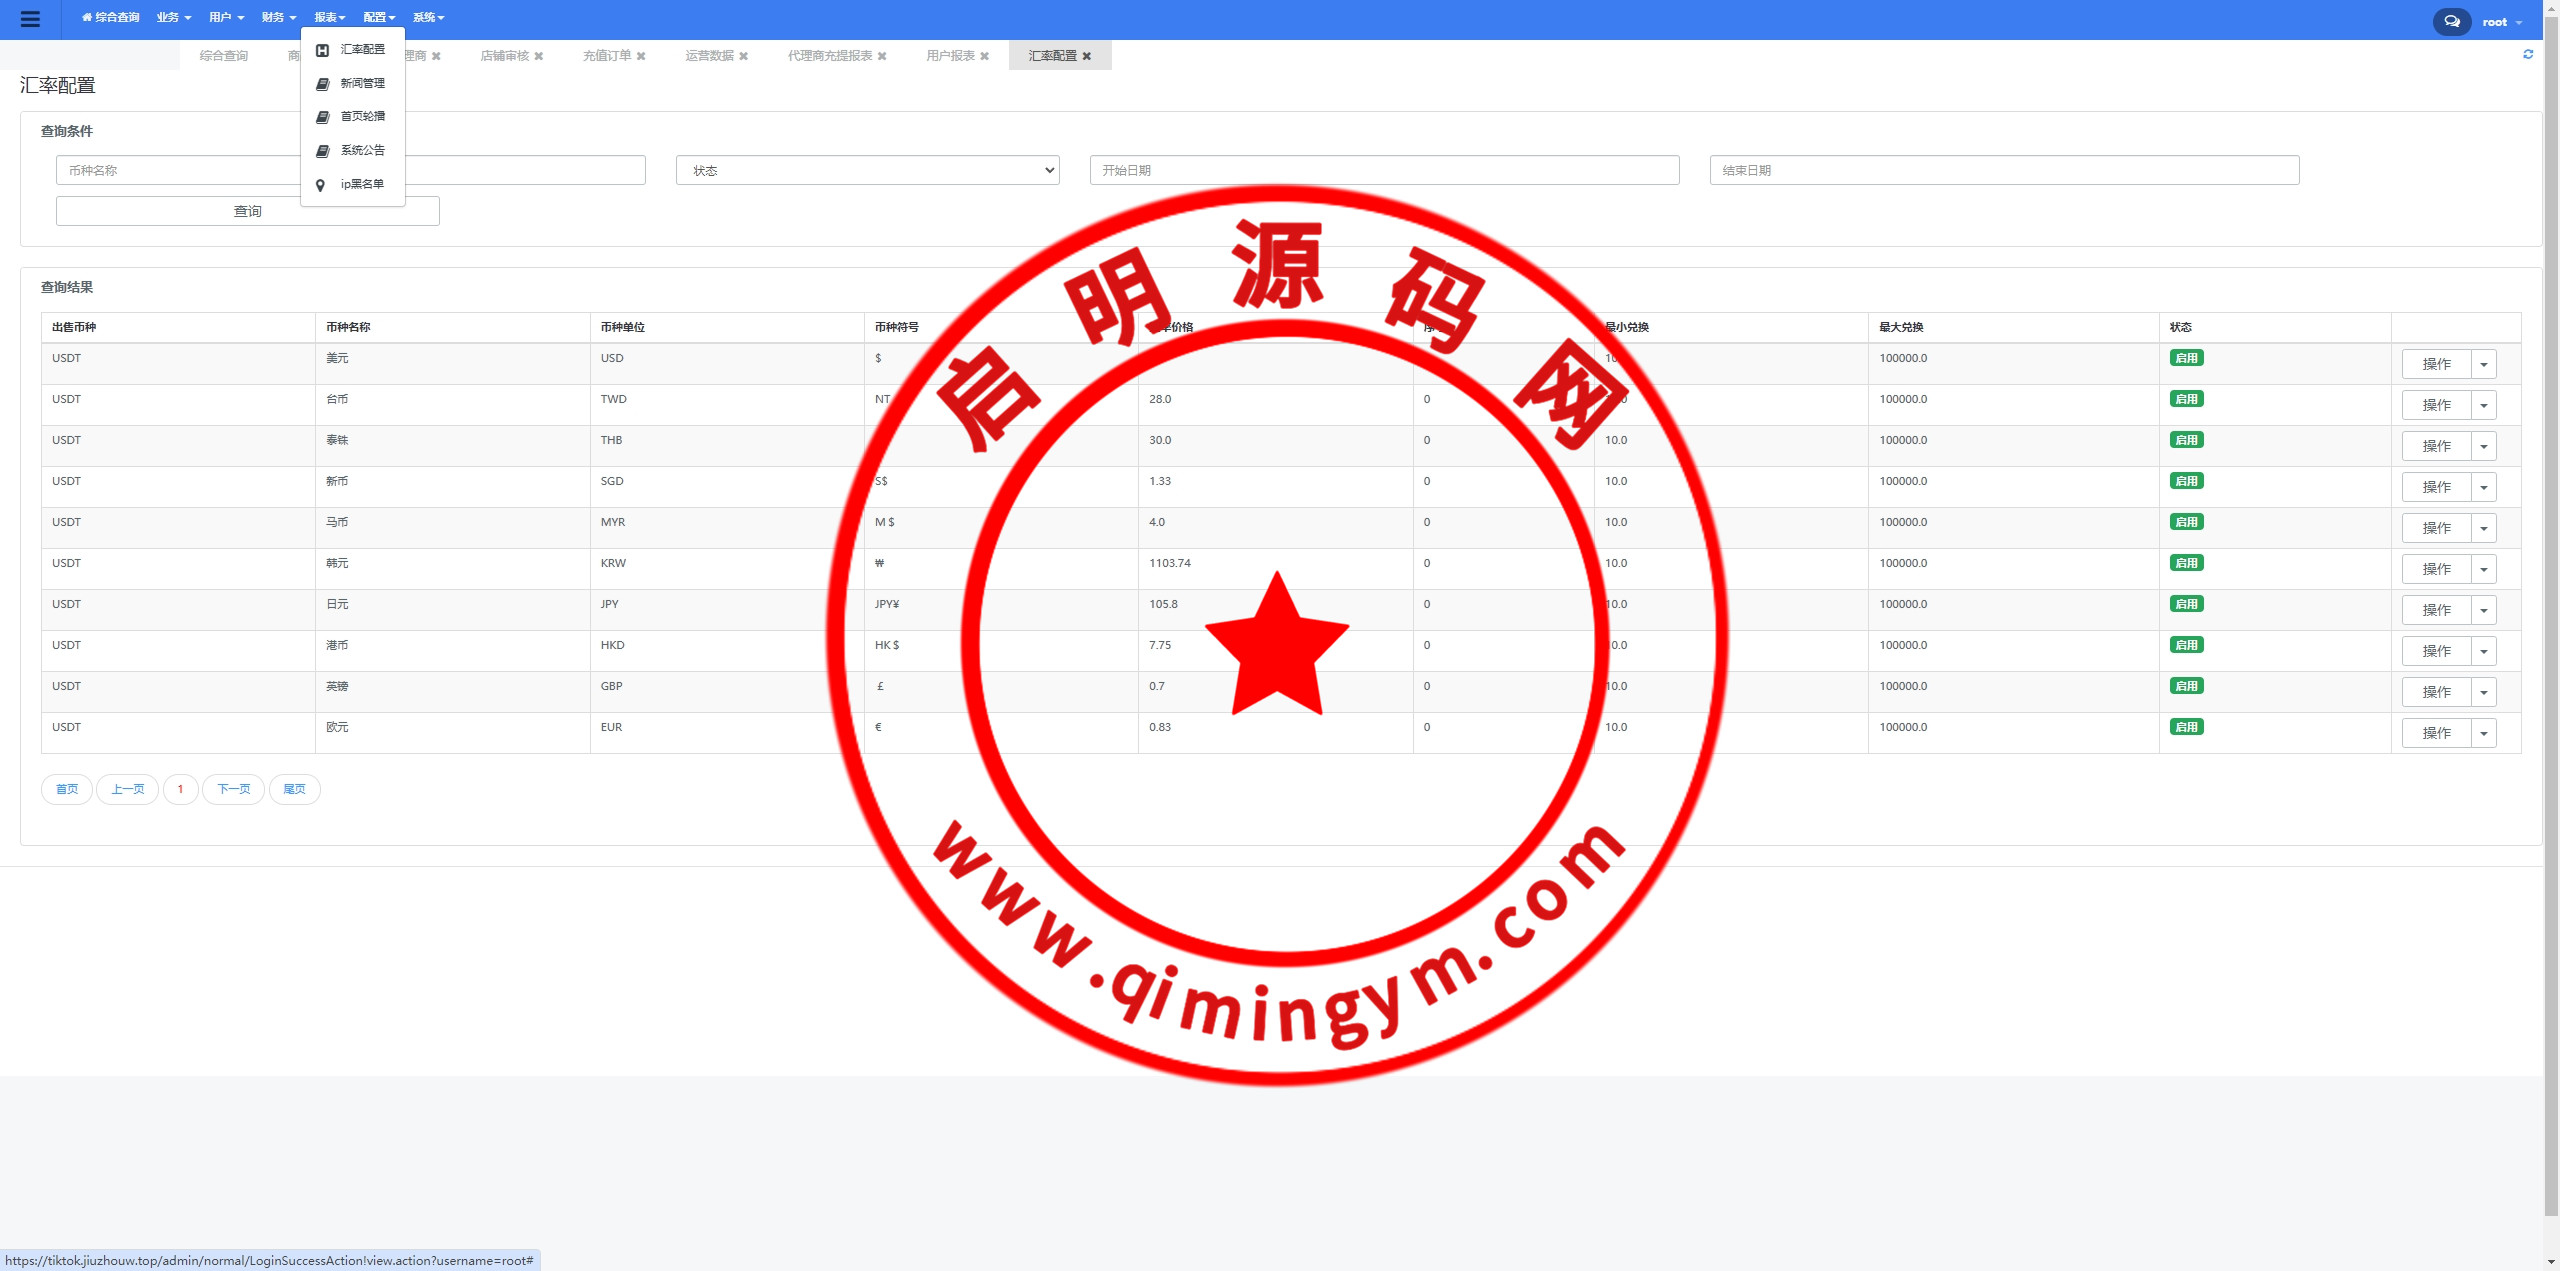The height and width of the screenshot is (1271, 2560).
Task: Expand the 状态 filter dropdown
Action: pyautogui.click(x=867, y=170)
